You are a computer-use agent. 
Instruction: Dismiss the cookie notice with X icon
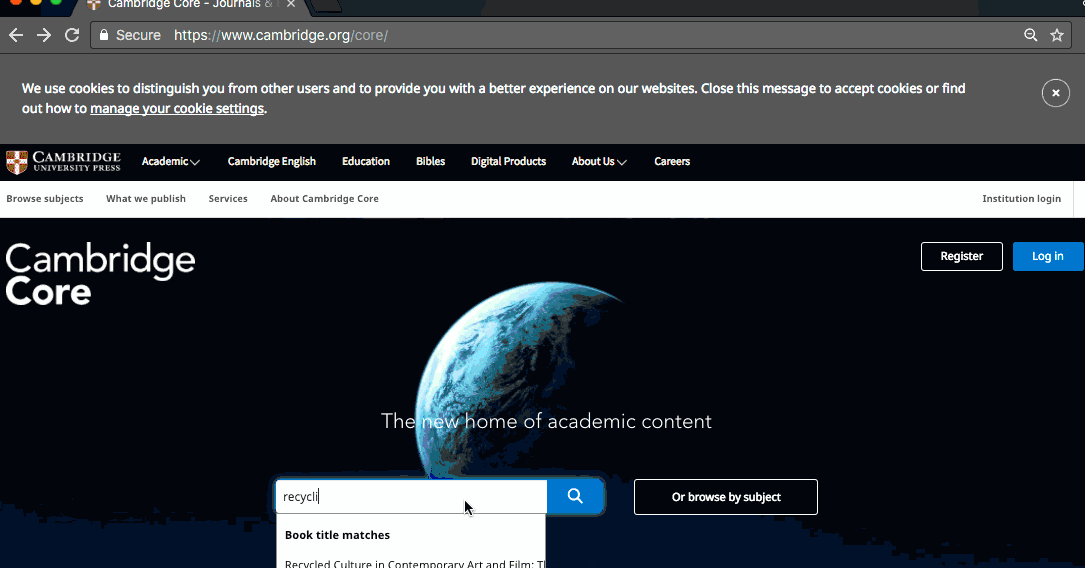1055,93
